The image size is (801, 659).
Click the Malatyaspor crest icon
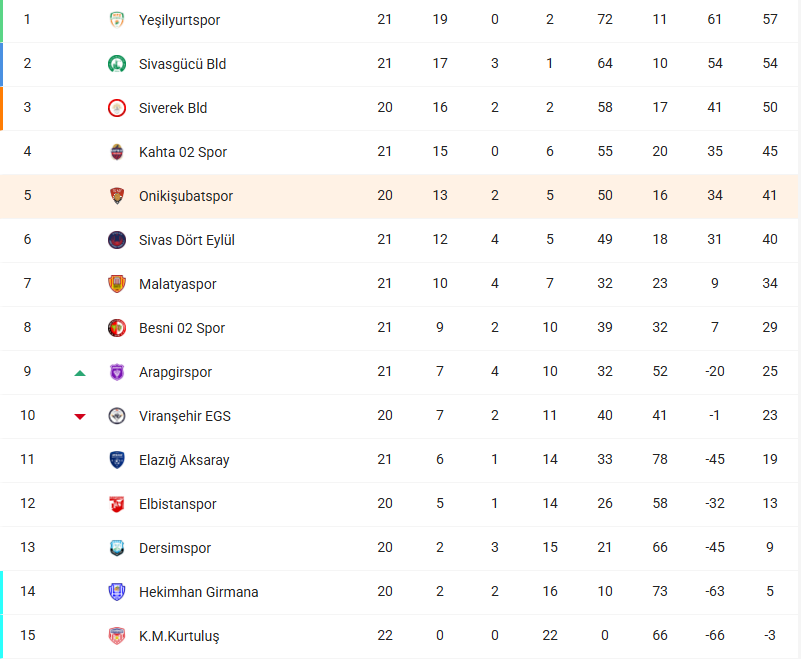[117, 284]
